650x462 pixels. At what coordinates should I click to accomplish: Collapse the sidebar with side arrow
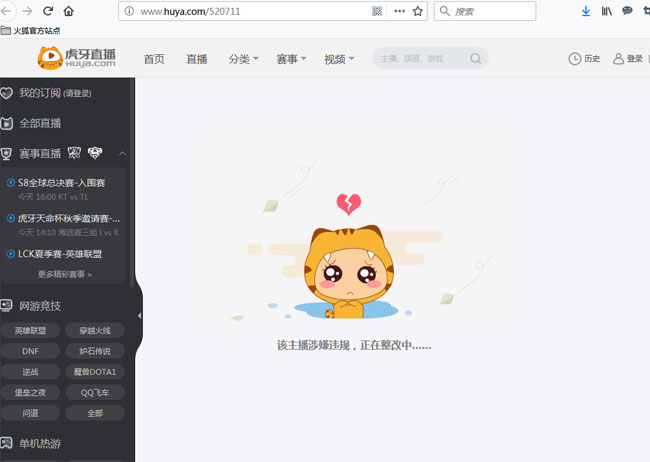139,316
